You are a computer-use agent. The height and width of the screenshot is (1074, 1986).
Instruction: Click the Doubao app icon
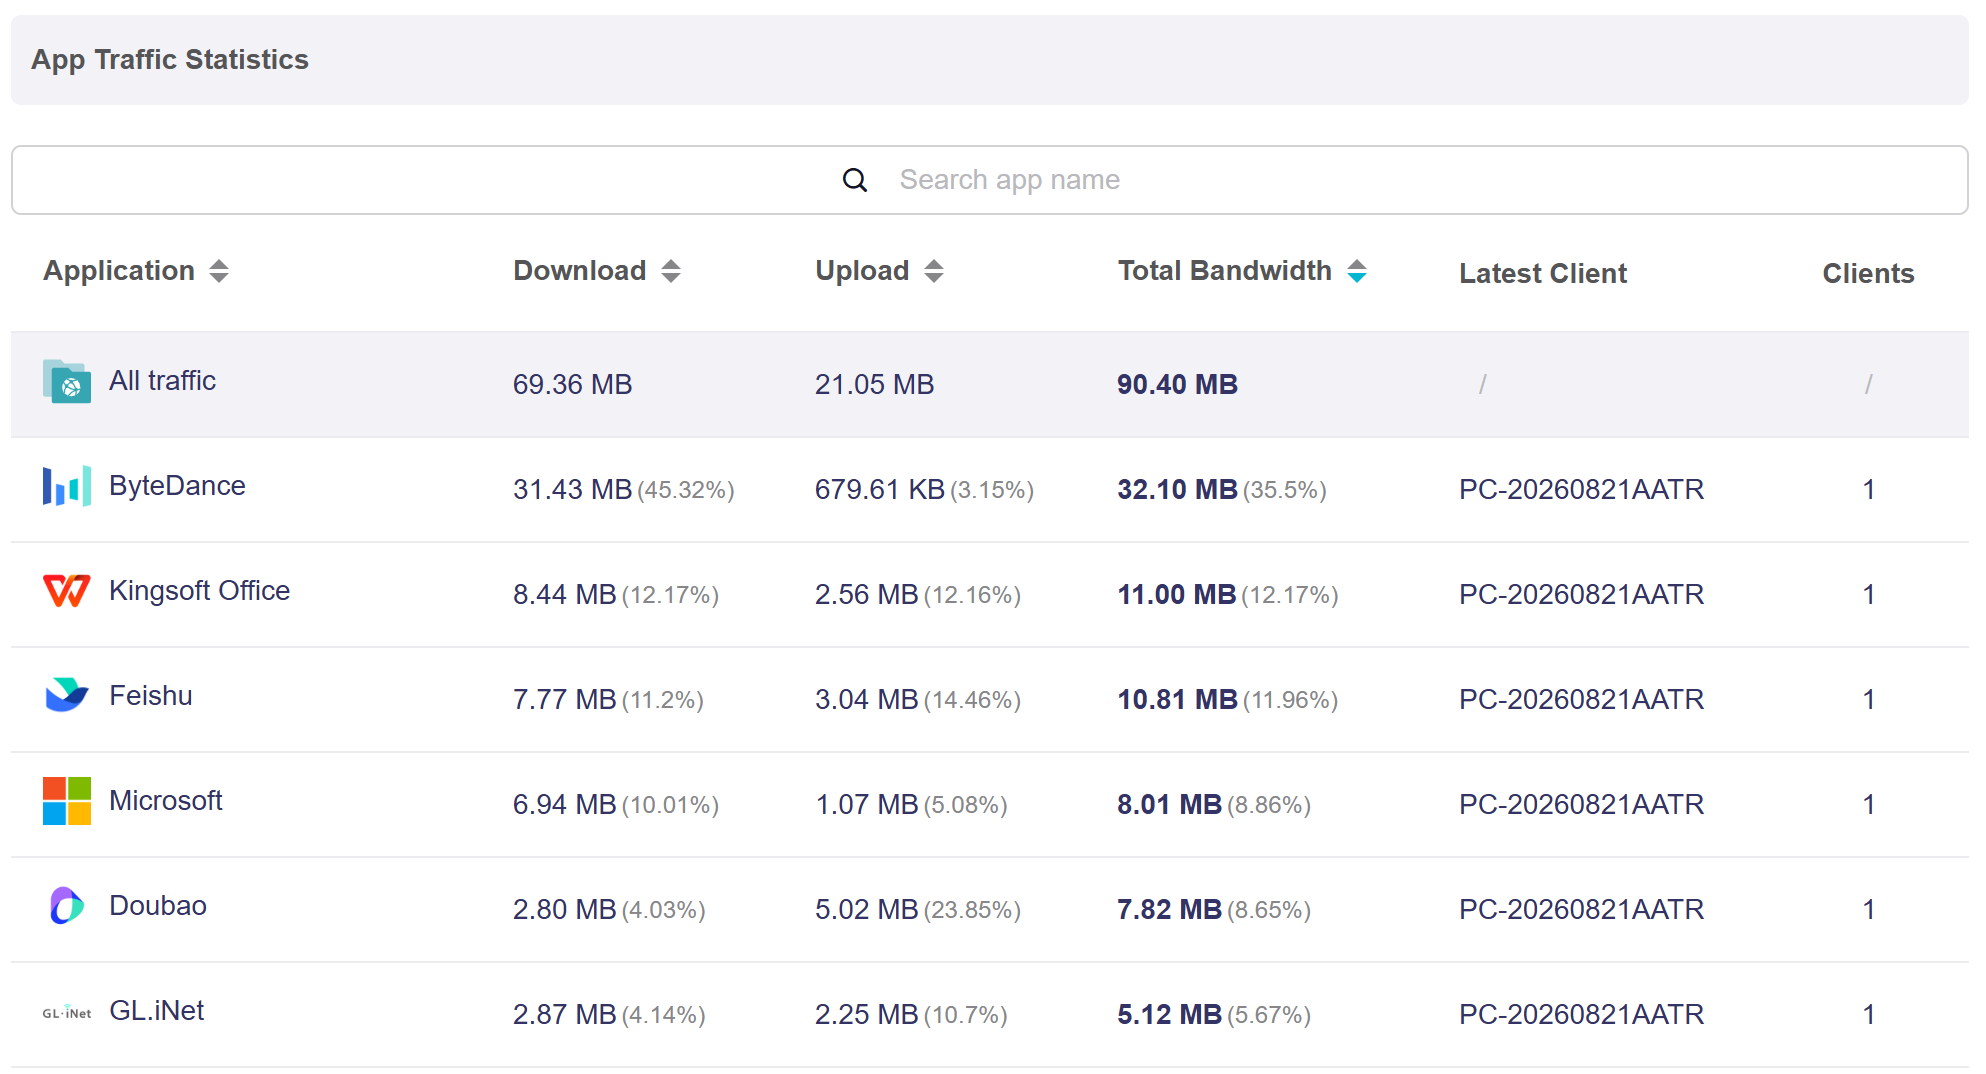67,906
